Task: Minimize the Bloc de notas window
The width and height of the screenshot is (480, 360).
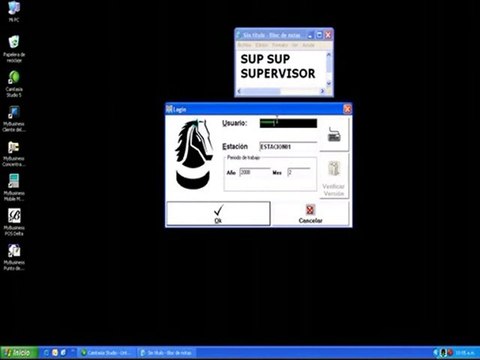Action: (310, 35)
